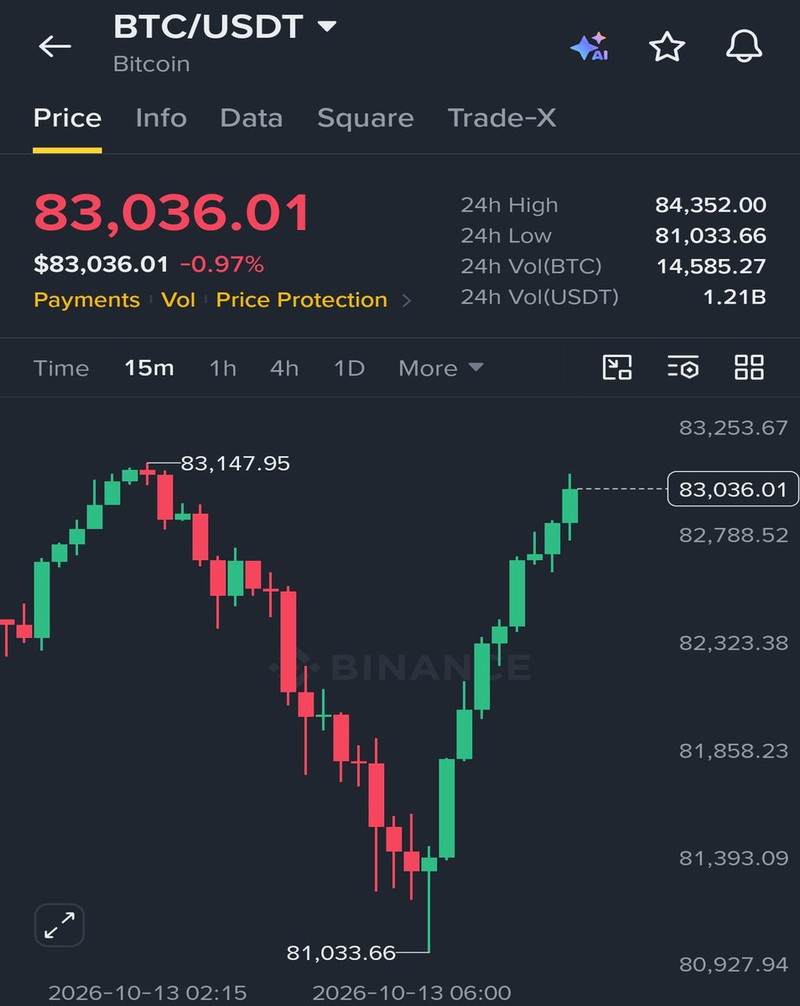The image size is (800, 1006).
Task: Select the 1D timeframe button
Action: tap(349, 368)
